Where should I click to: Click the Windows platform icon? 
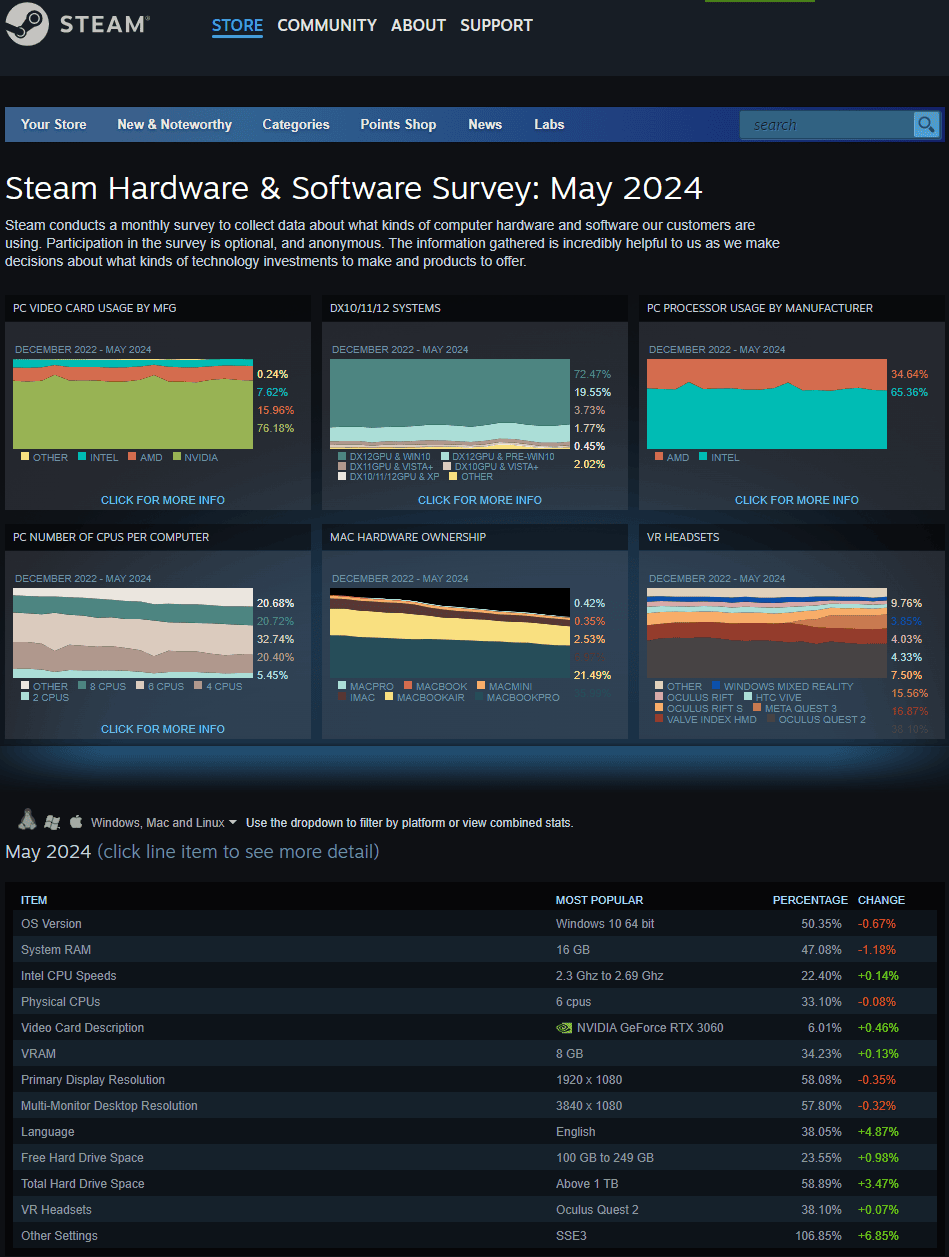[x=53, y=822]
